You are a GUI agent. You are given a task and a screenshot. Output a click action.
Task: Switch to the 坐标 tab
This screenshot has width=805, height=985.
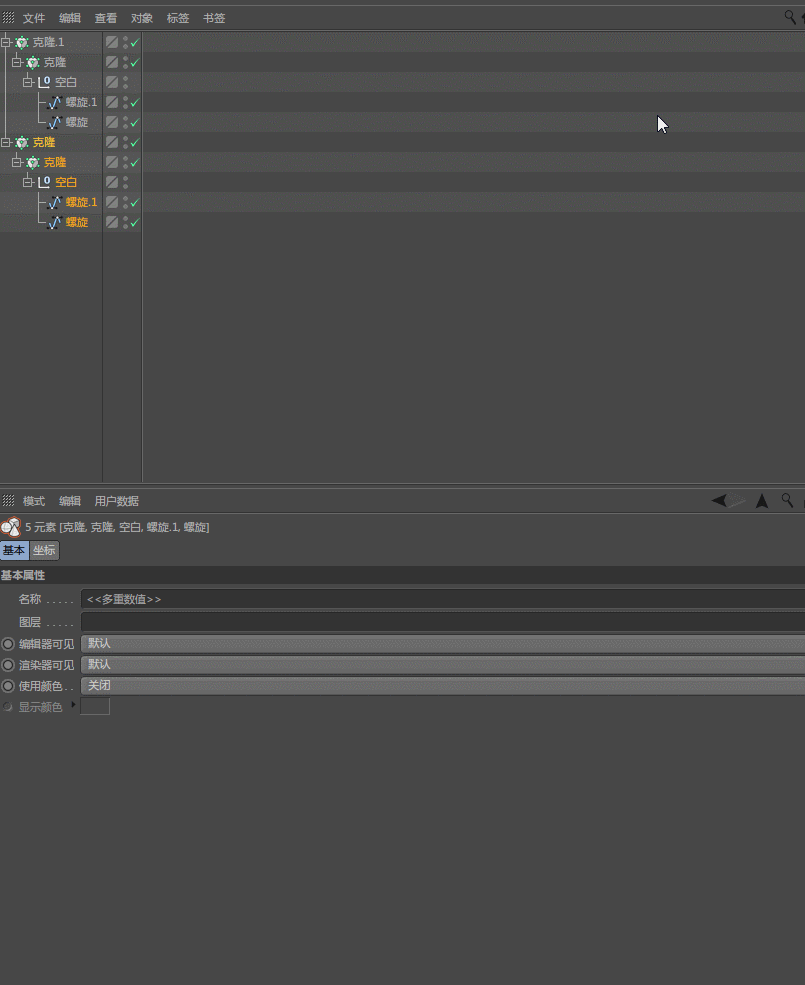click(x=44, y=550)
